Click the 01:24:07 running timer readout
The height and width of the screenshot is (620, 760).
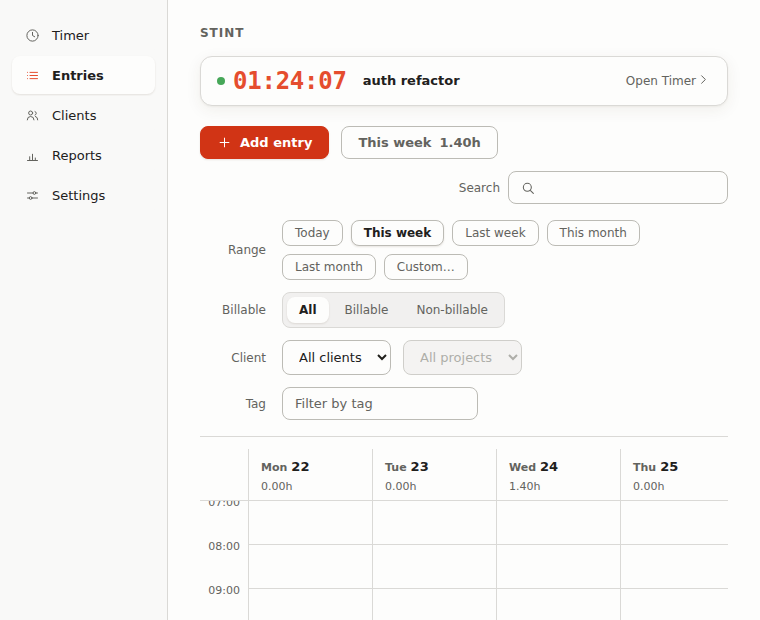[x=289, y=80]
